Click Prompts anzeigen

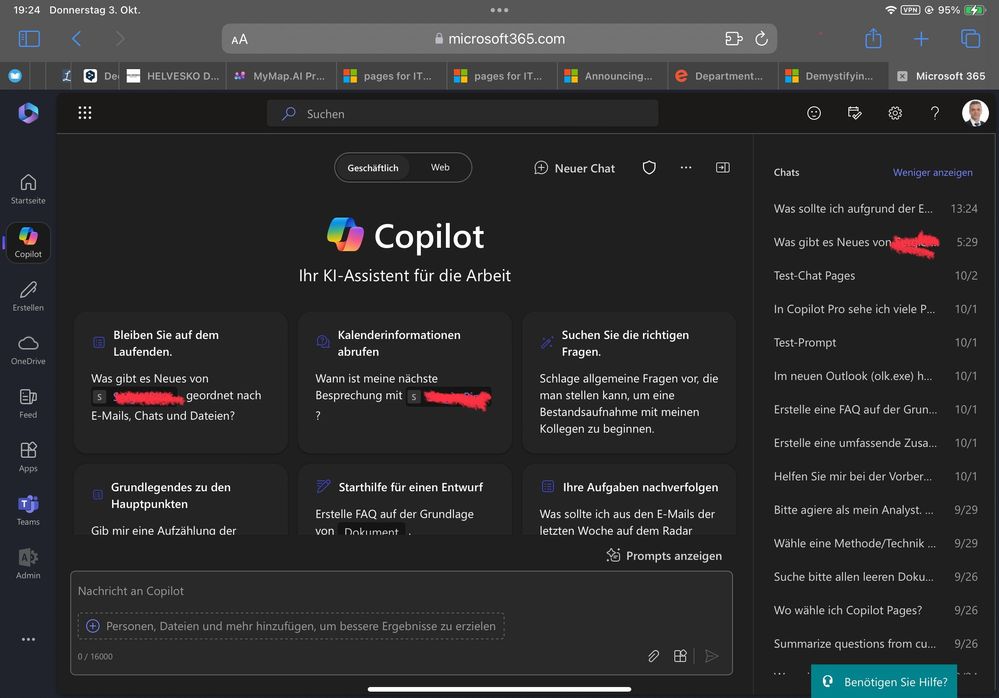[665, 555]
